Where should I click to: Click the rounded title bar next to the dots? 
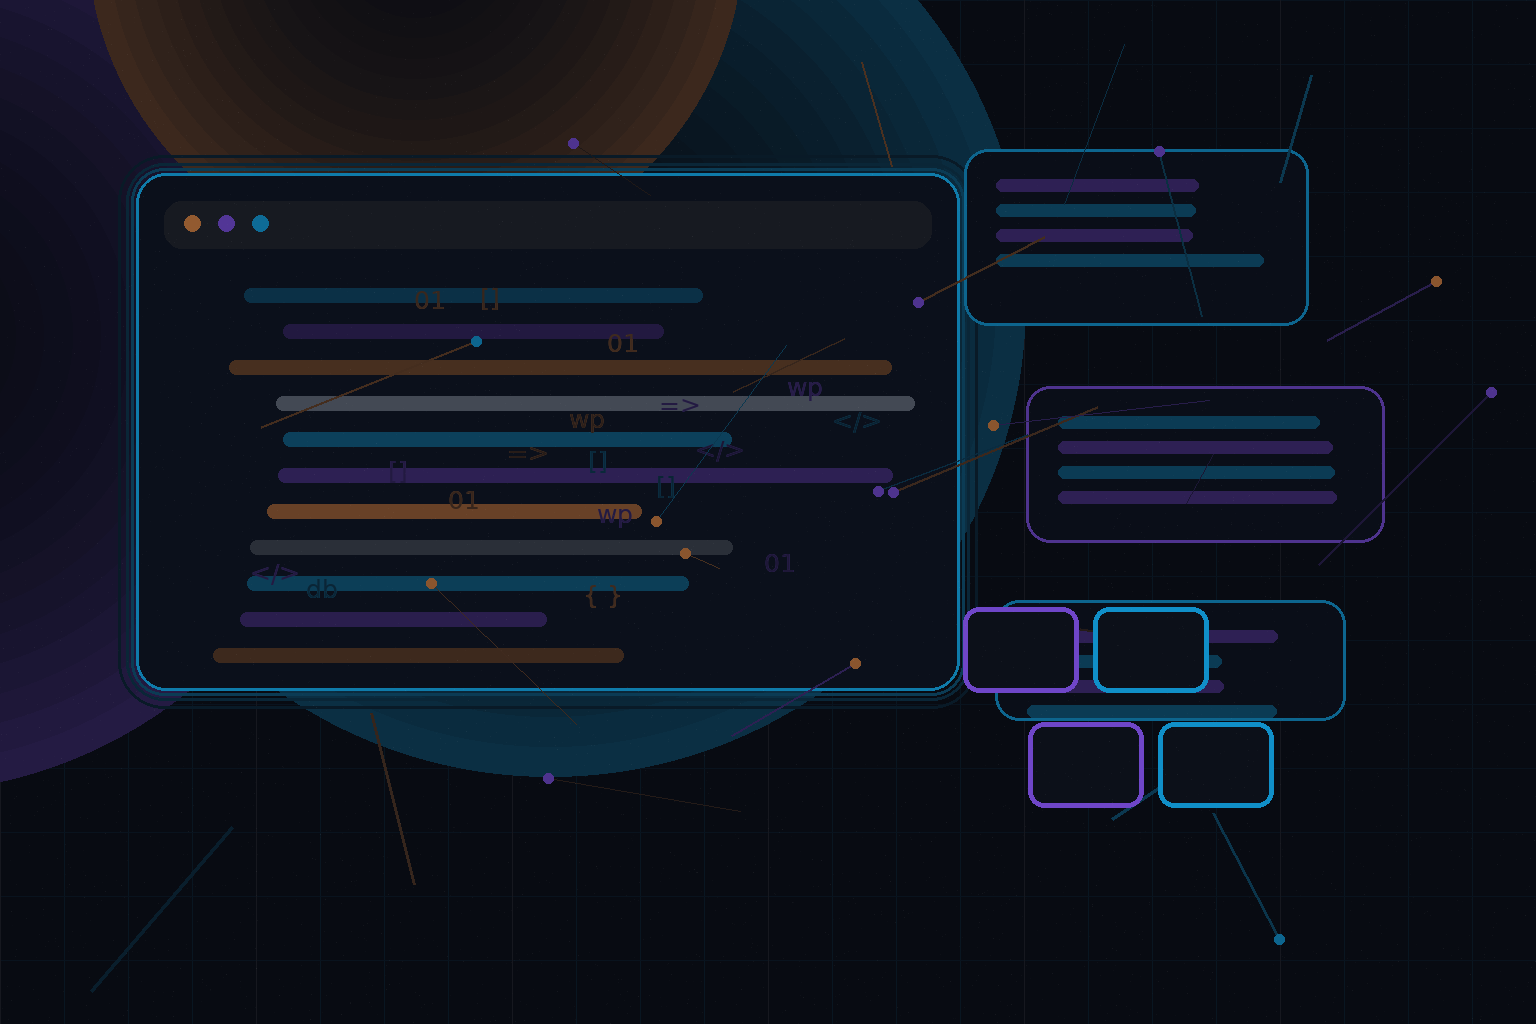pos(548,225)
